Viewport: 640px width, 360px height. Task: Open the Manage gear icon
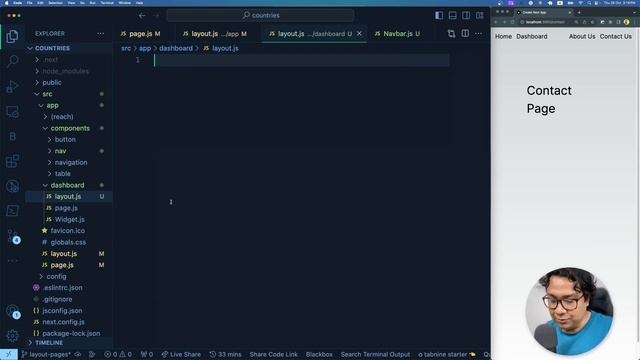(x=12, y=336)
